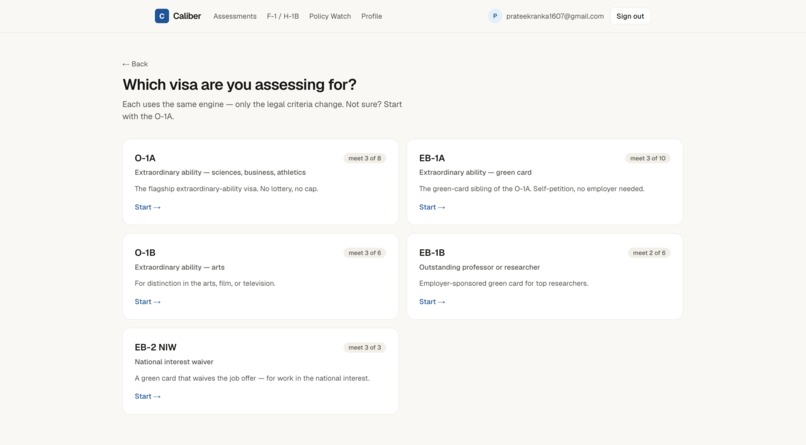Click 'Outstanding professor or researcher' subtitle
The width and height of the screenshot is (806, 445).
click(479, 267)
